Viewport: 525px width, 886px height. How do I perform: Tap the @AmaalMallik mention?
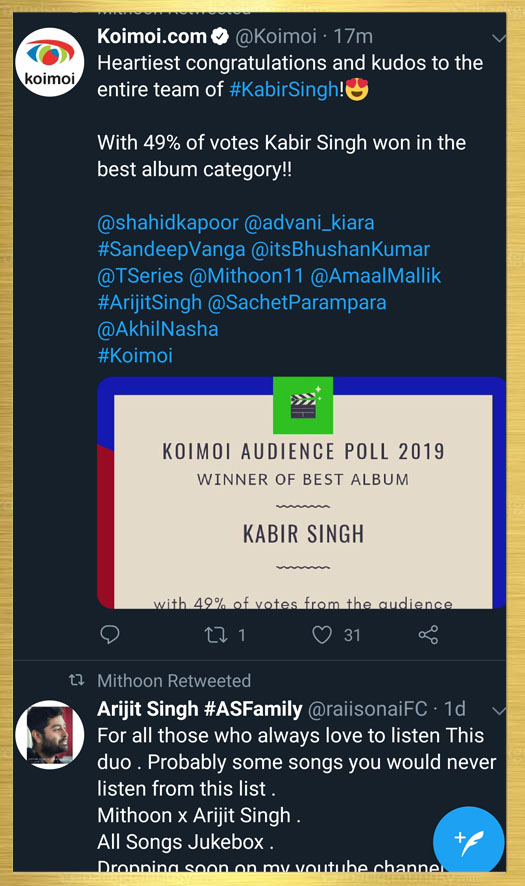coord(376,276)
